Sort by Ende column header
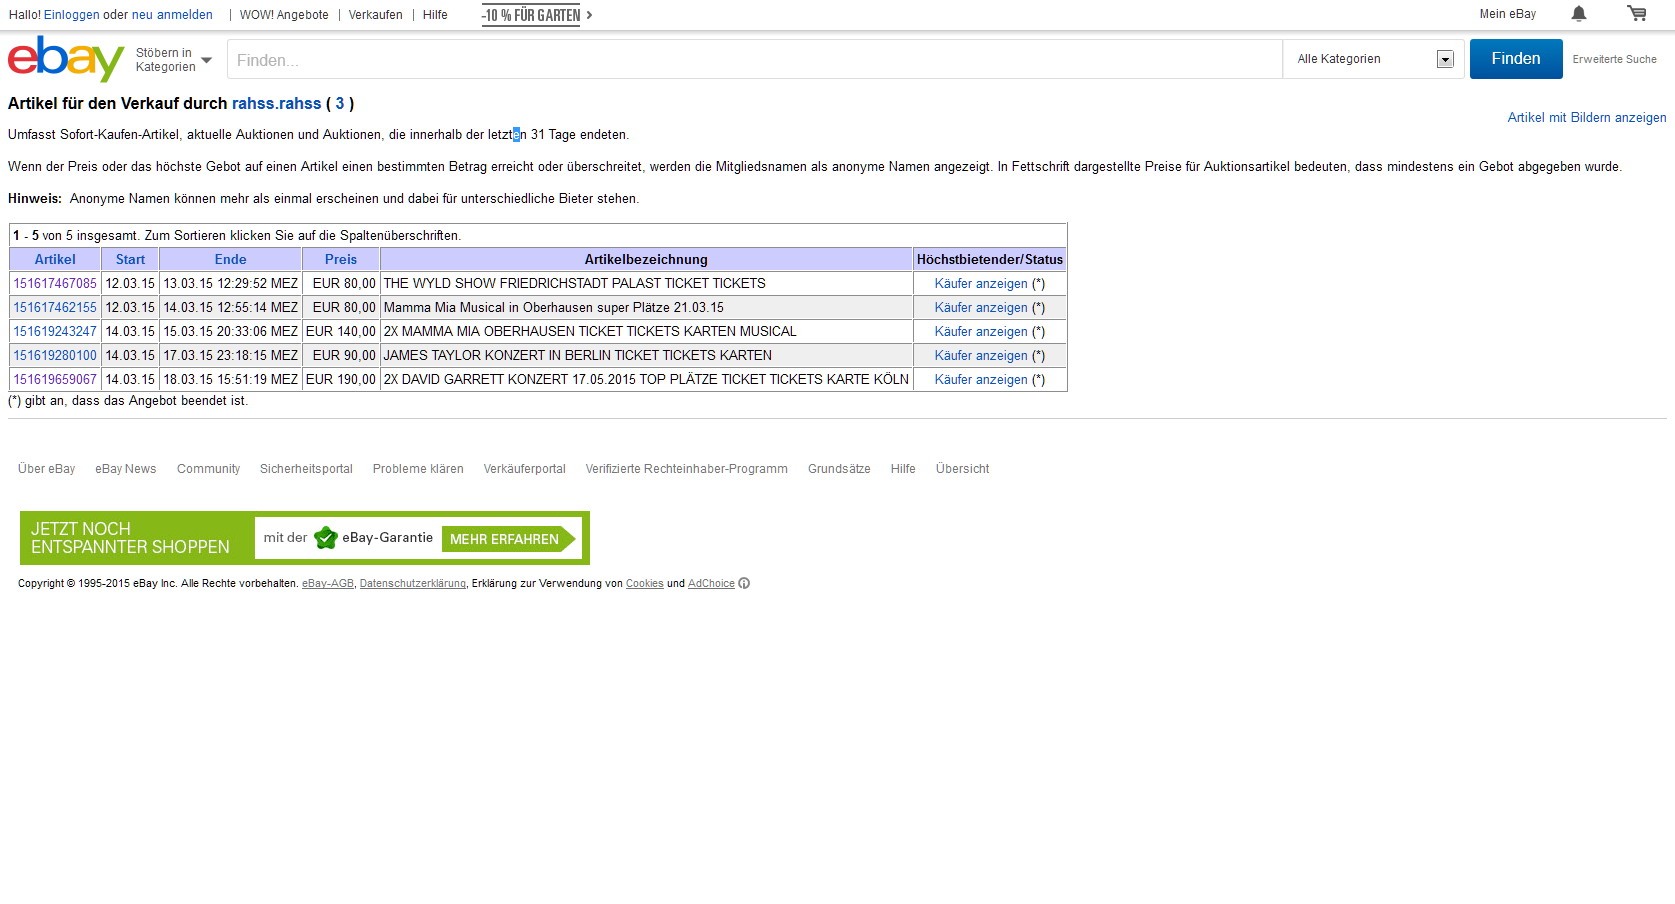Viewport: 1675px width, 904px height. (230, 260)
